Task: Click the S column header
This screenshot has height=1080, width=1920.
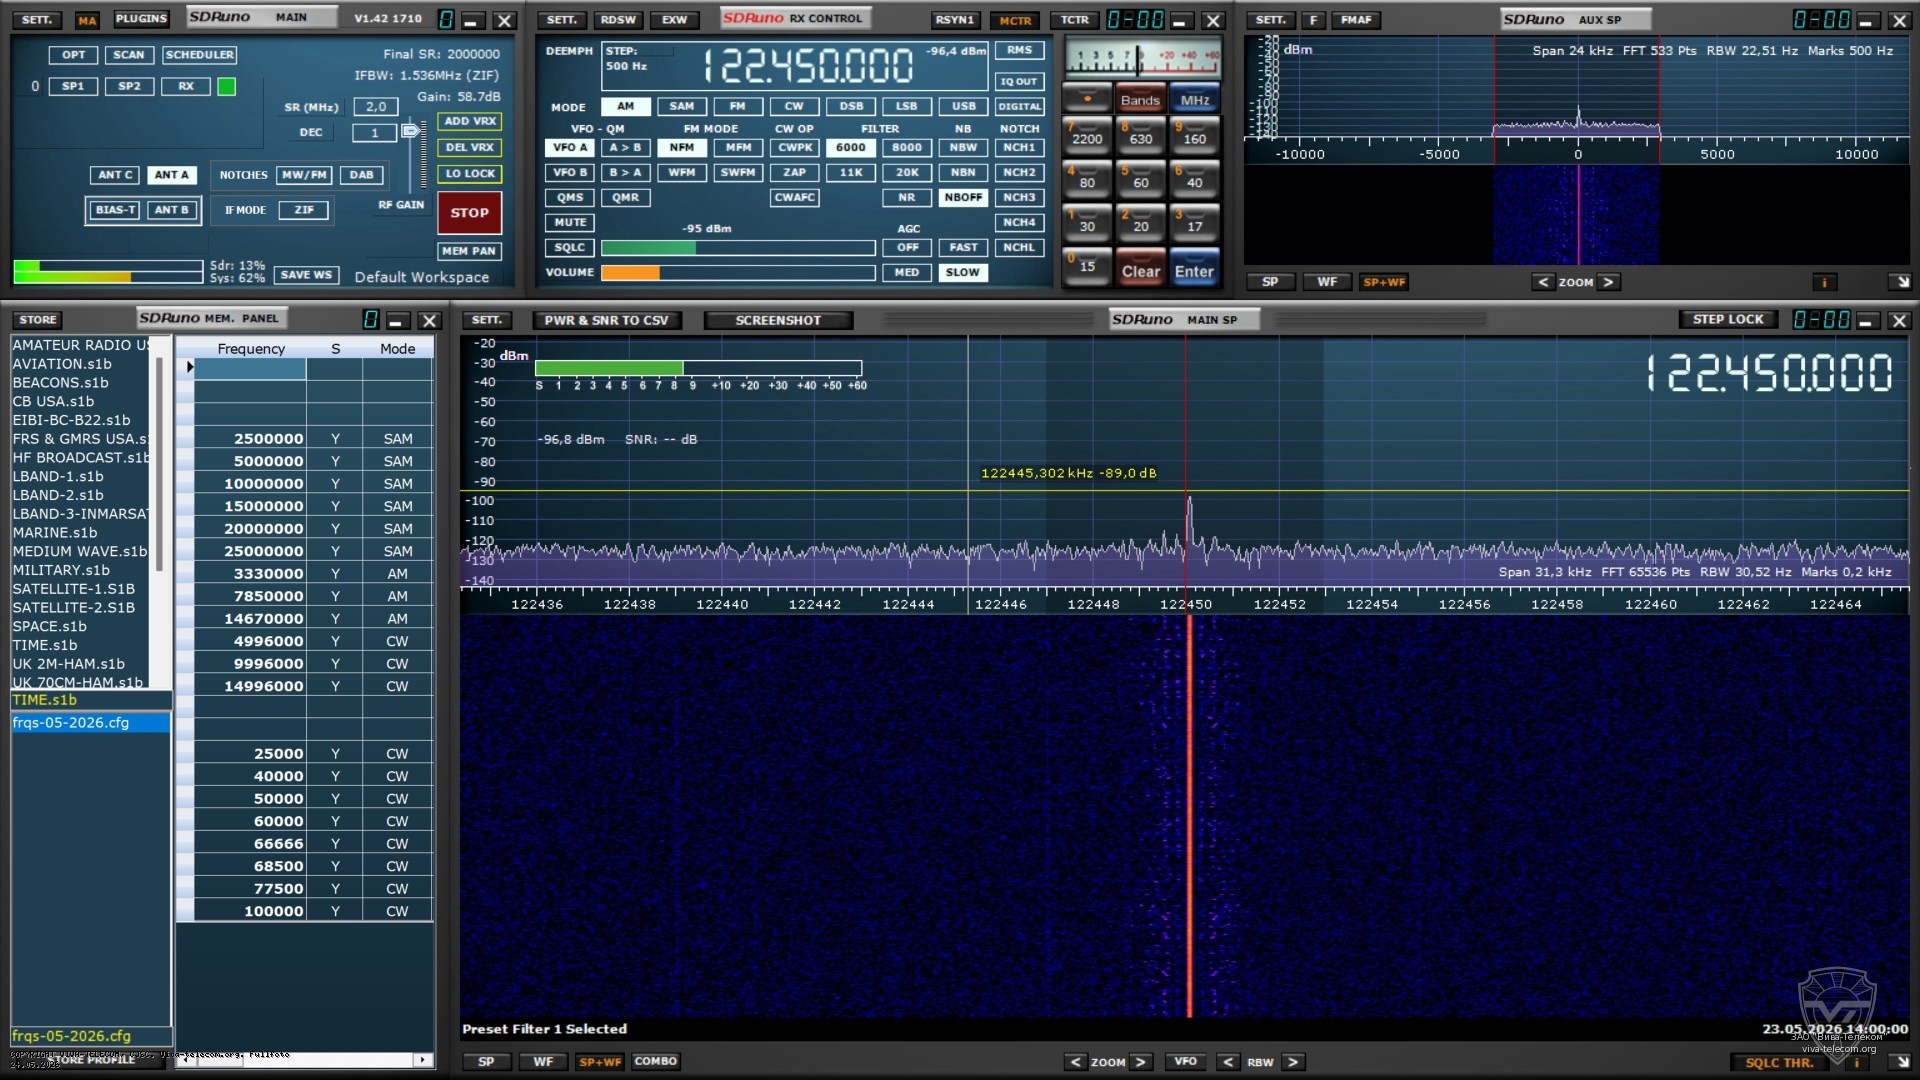Action: [335, 348]
